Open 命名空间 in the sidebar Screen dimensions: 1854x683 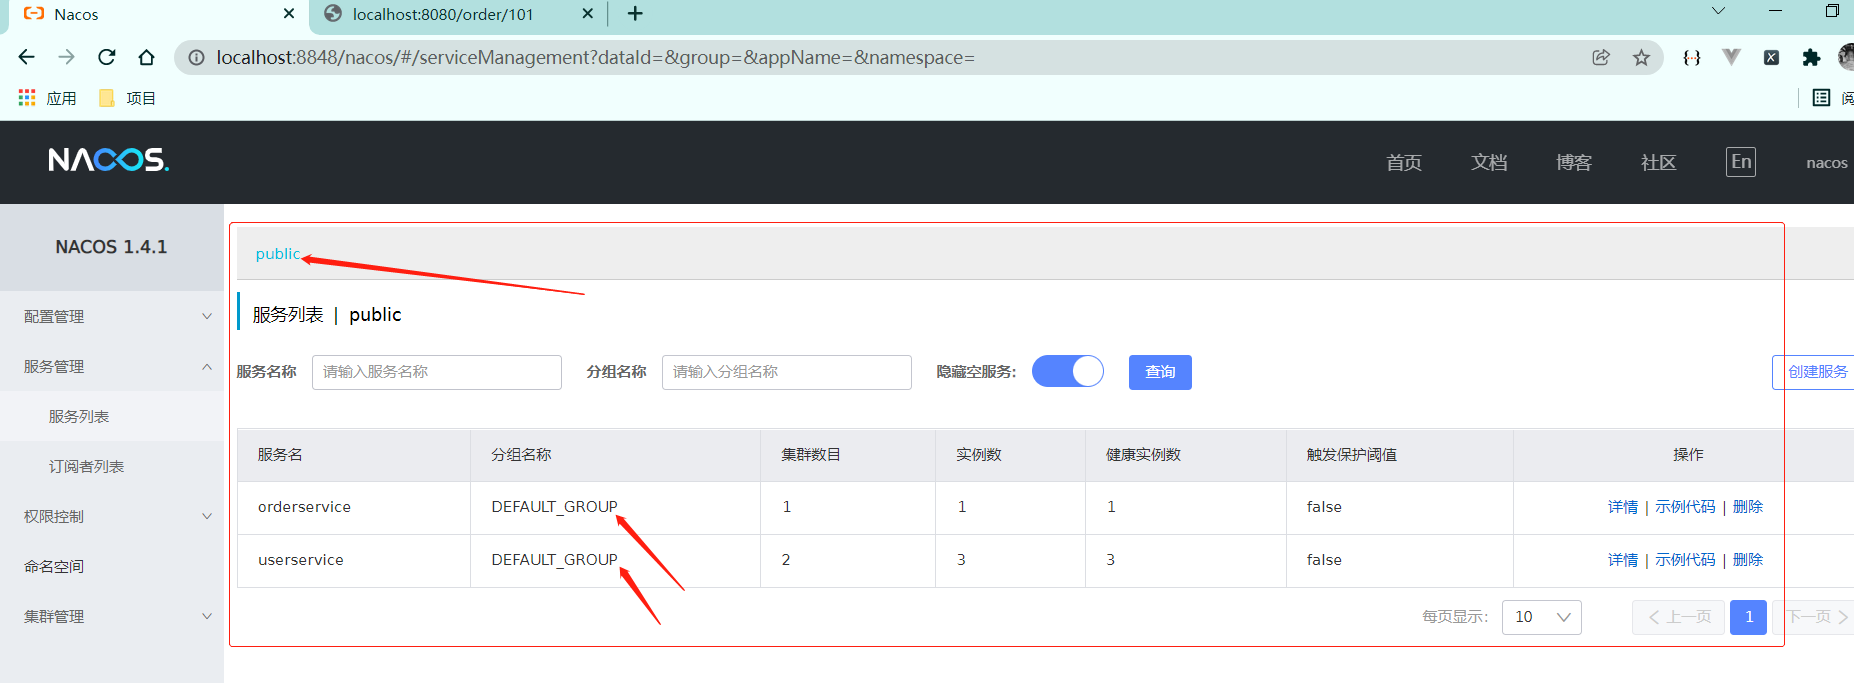pyautogui.click(x=112, y=566)
